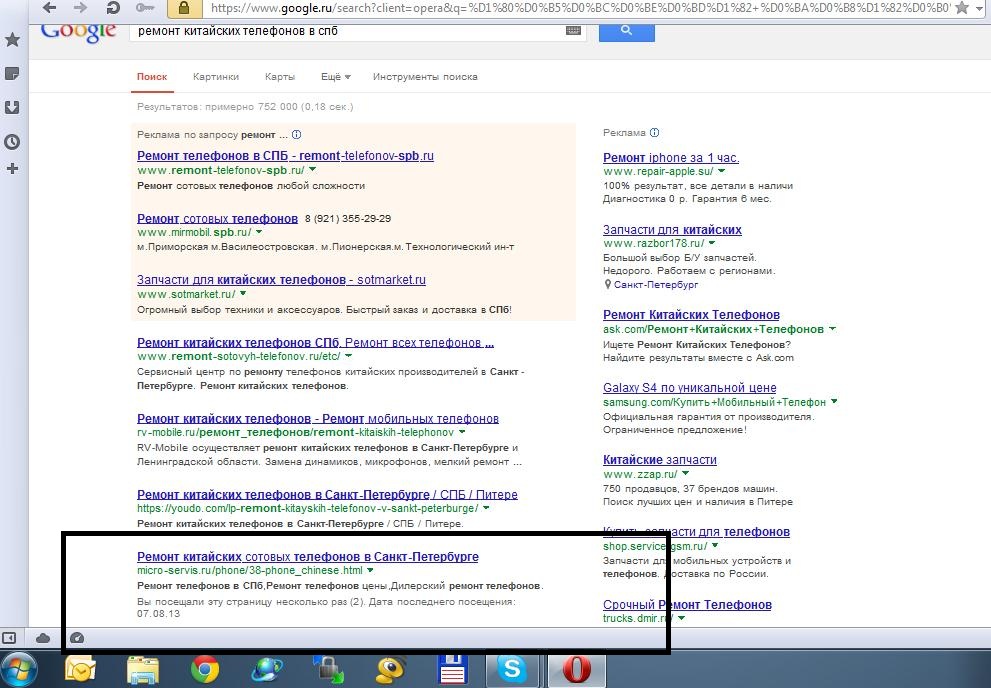Open Запчасти для китайских телефонов sotmarket link
Image resolution: width=991 pixels, height=688 pixels.
281,280
